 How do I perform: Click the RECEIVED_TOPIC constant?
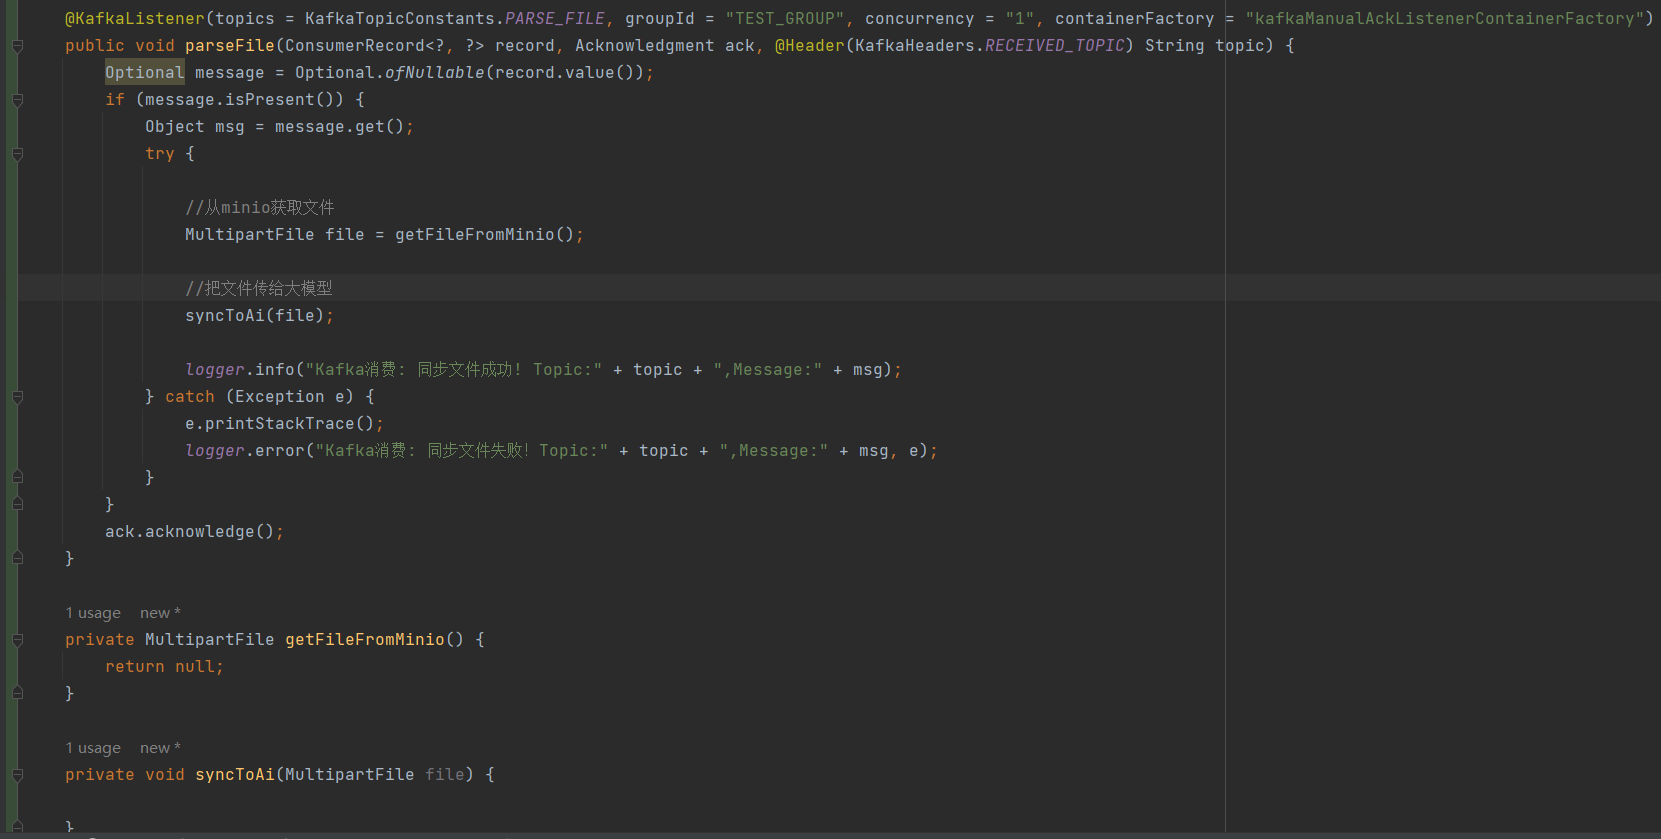click(x=1055, y=46)
